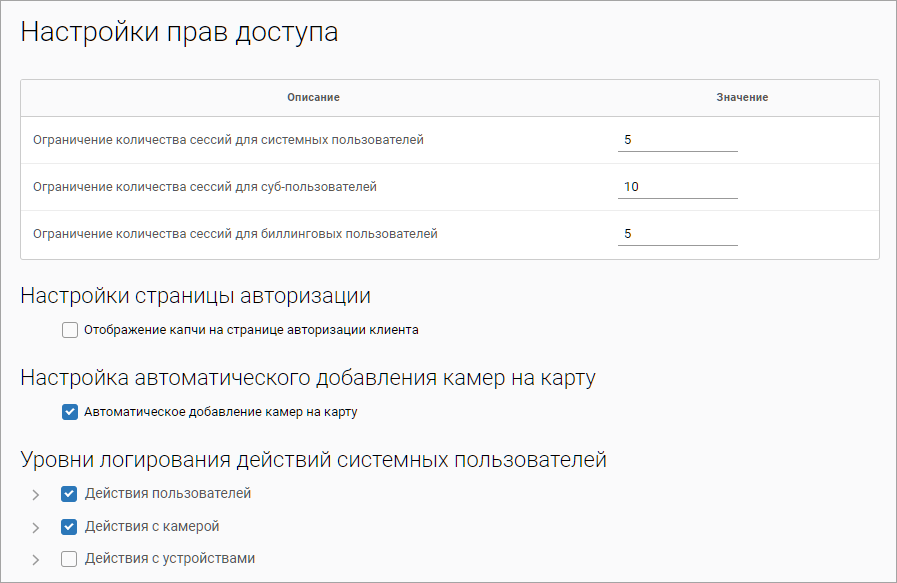Click the automatic camera adding section heading
The width and height of the screenshot is (897, 583).
pos(308,378)
